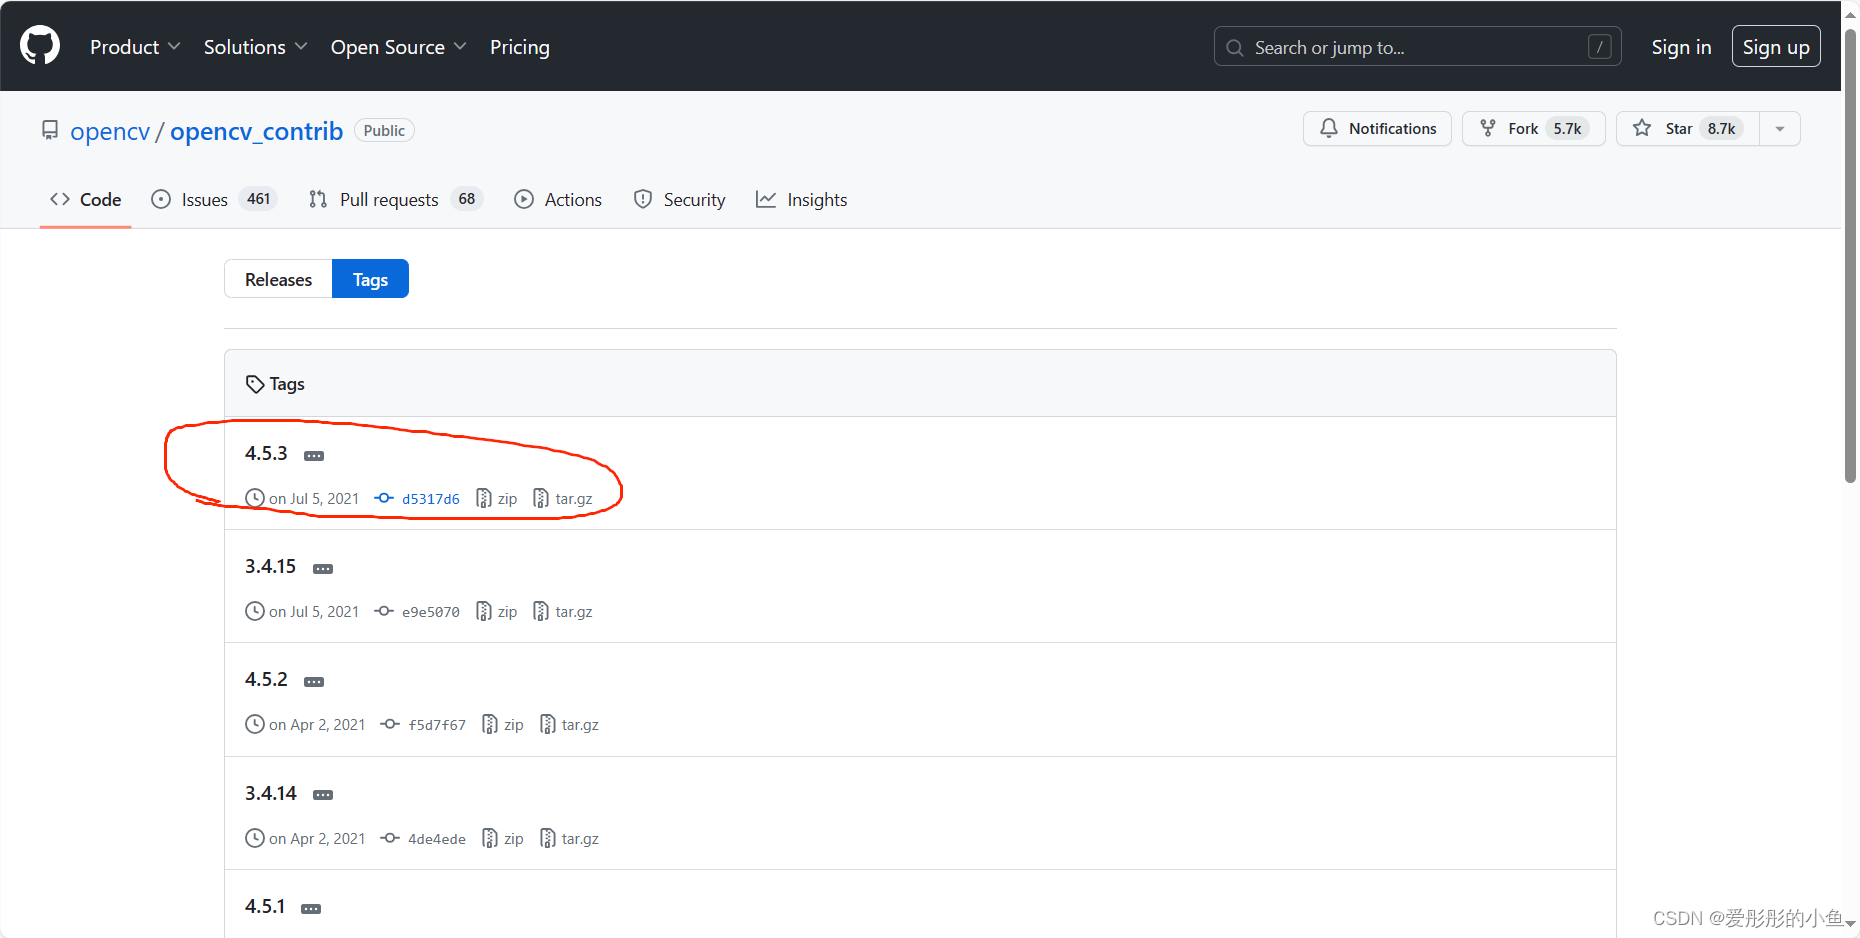The image size is (1860, 938).
Task: Open tag 4.5.1
Action: click(265, 907)
